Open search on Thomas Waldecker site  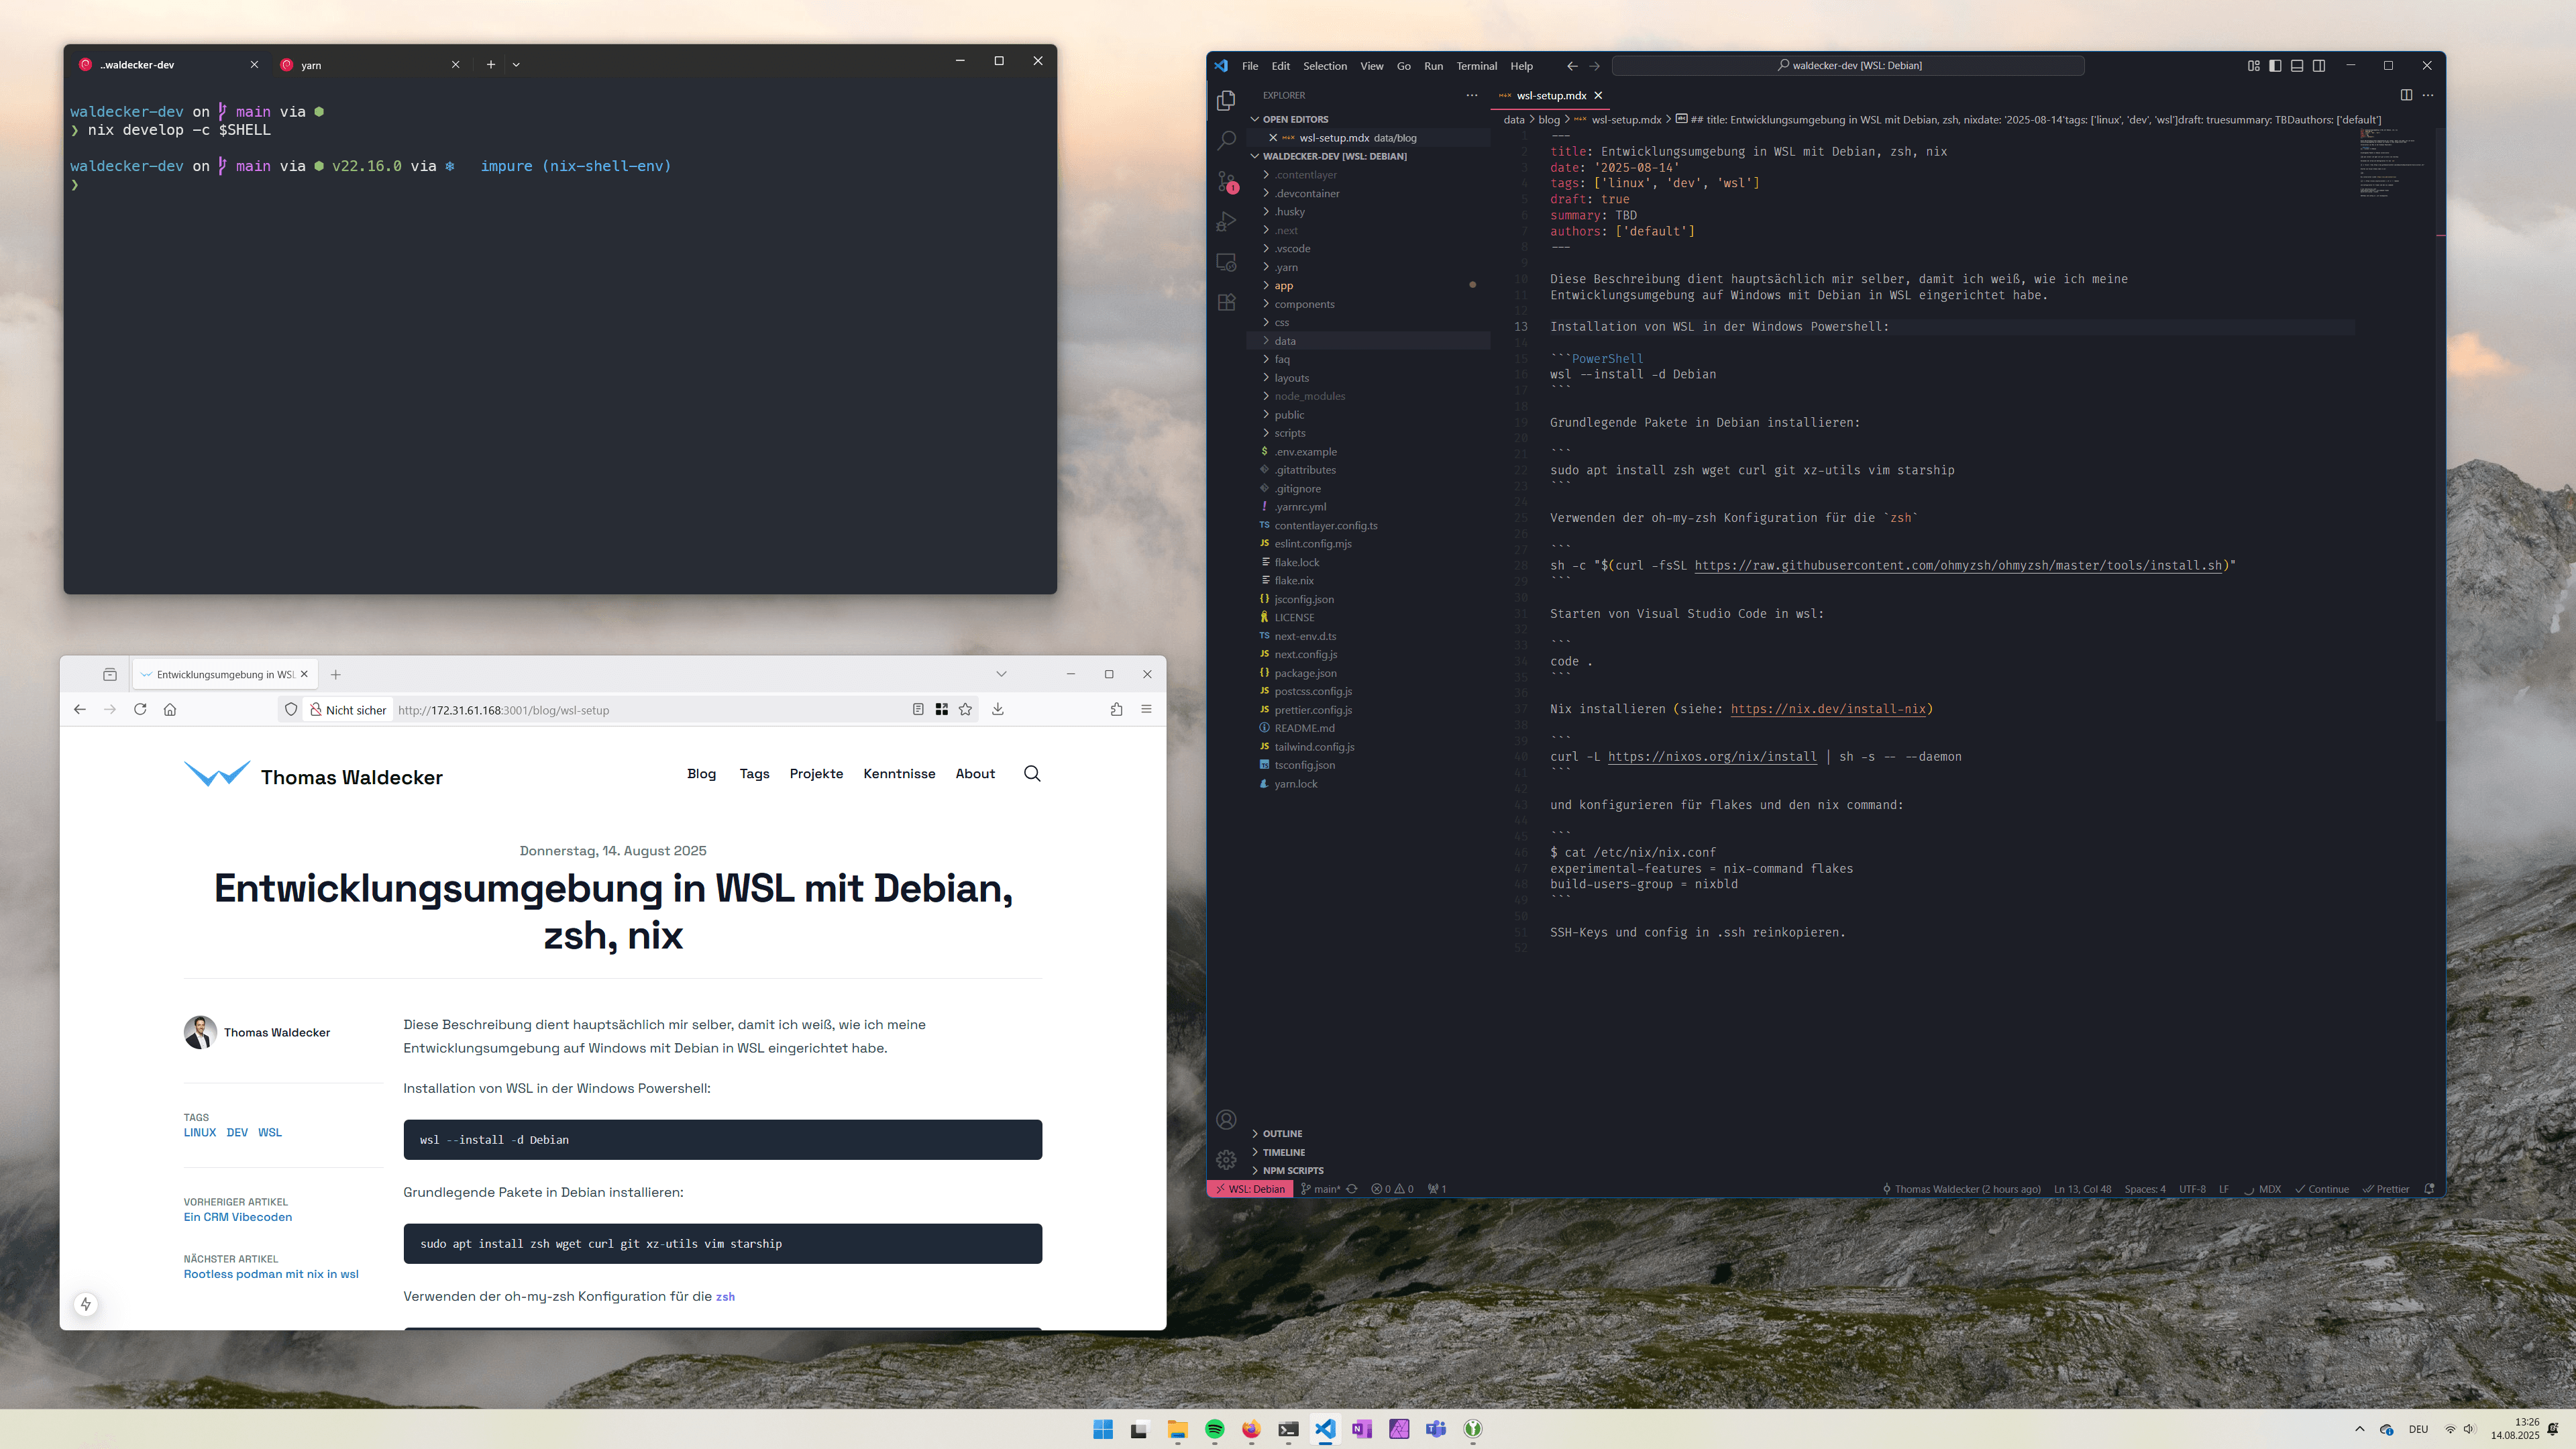point(1032,773)
